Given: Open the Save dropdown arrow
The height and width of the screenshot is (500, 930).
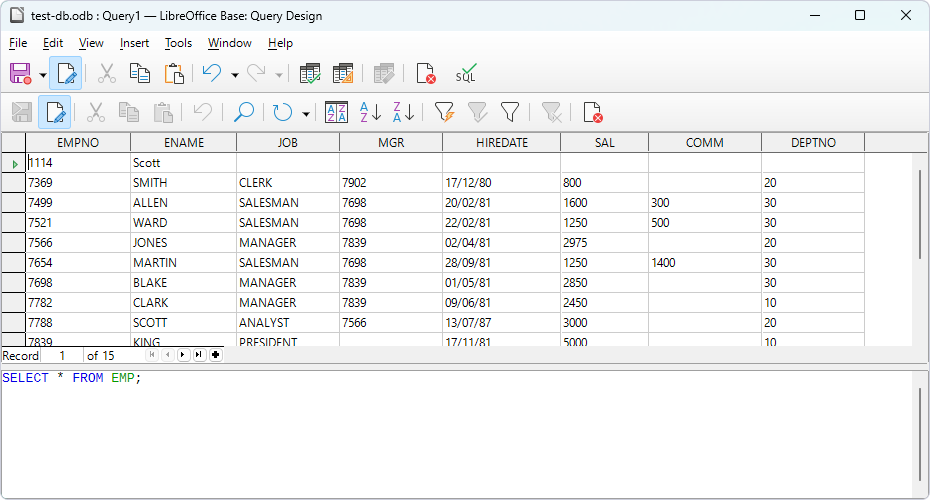Looking at the screenshot, I should pyautogui.click(x=43, y=75).
